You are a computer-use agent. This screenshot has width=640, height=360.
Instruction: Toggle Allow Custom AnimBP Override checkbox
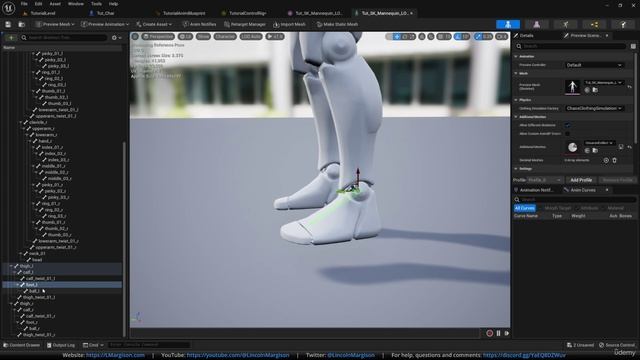[567, 133]
